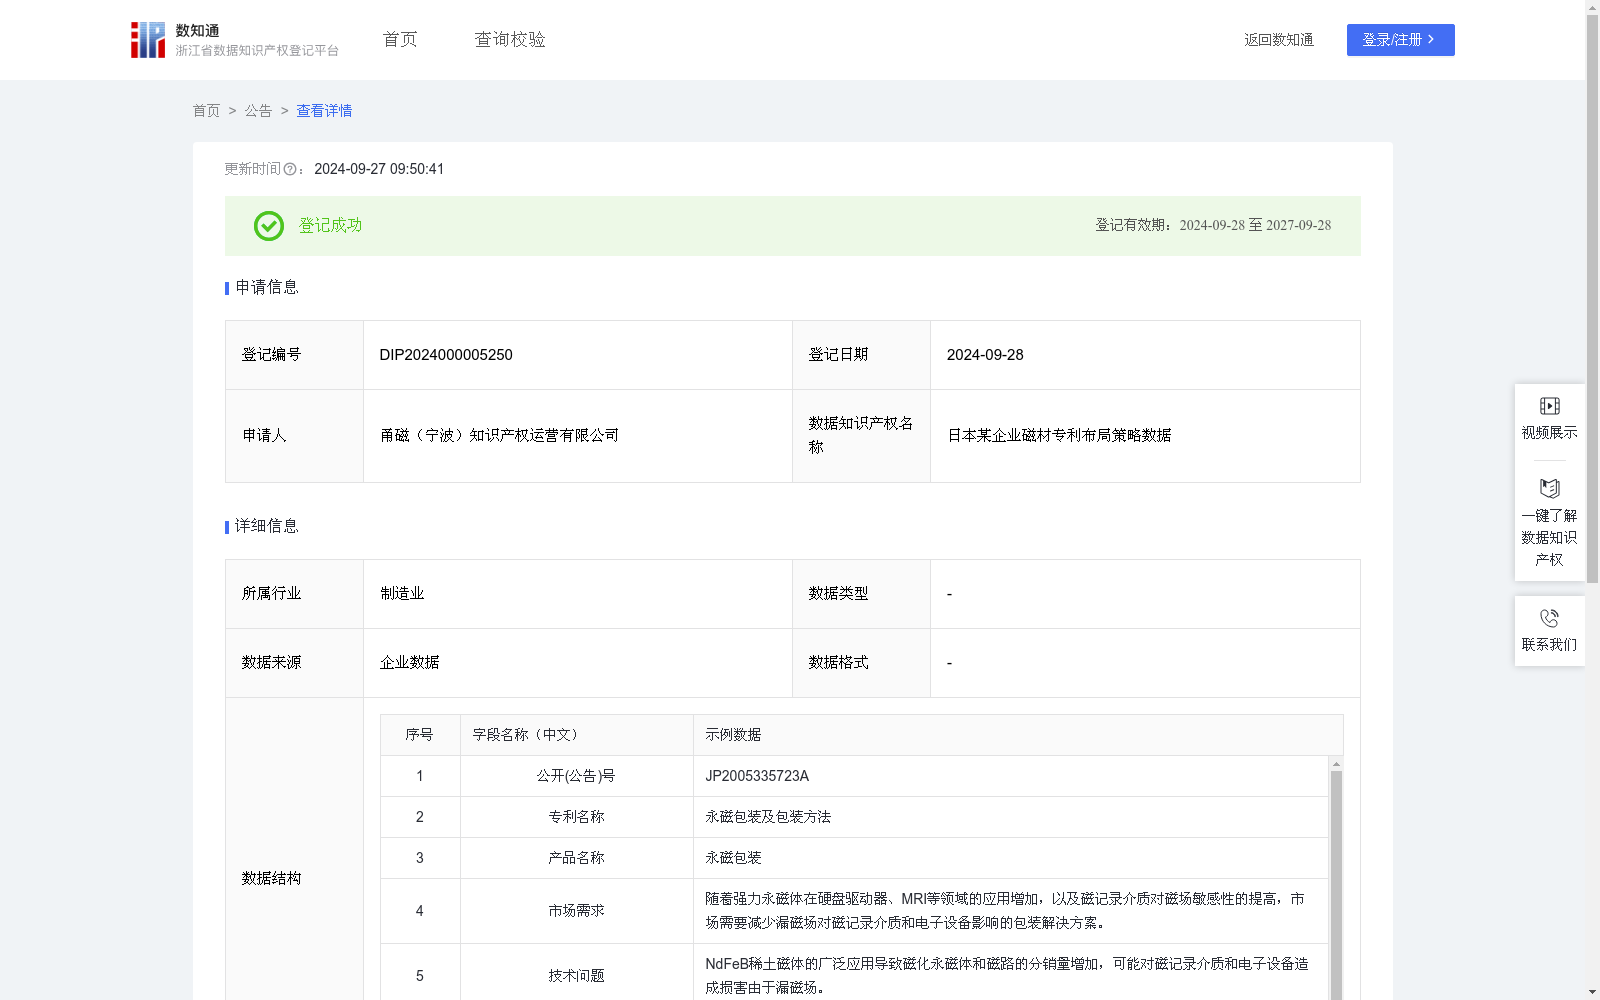
Task: Click the 序号 column header
Action: coord(419,735)
